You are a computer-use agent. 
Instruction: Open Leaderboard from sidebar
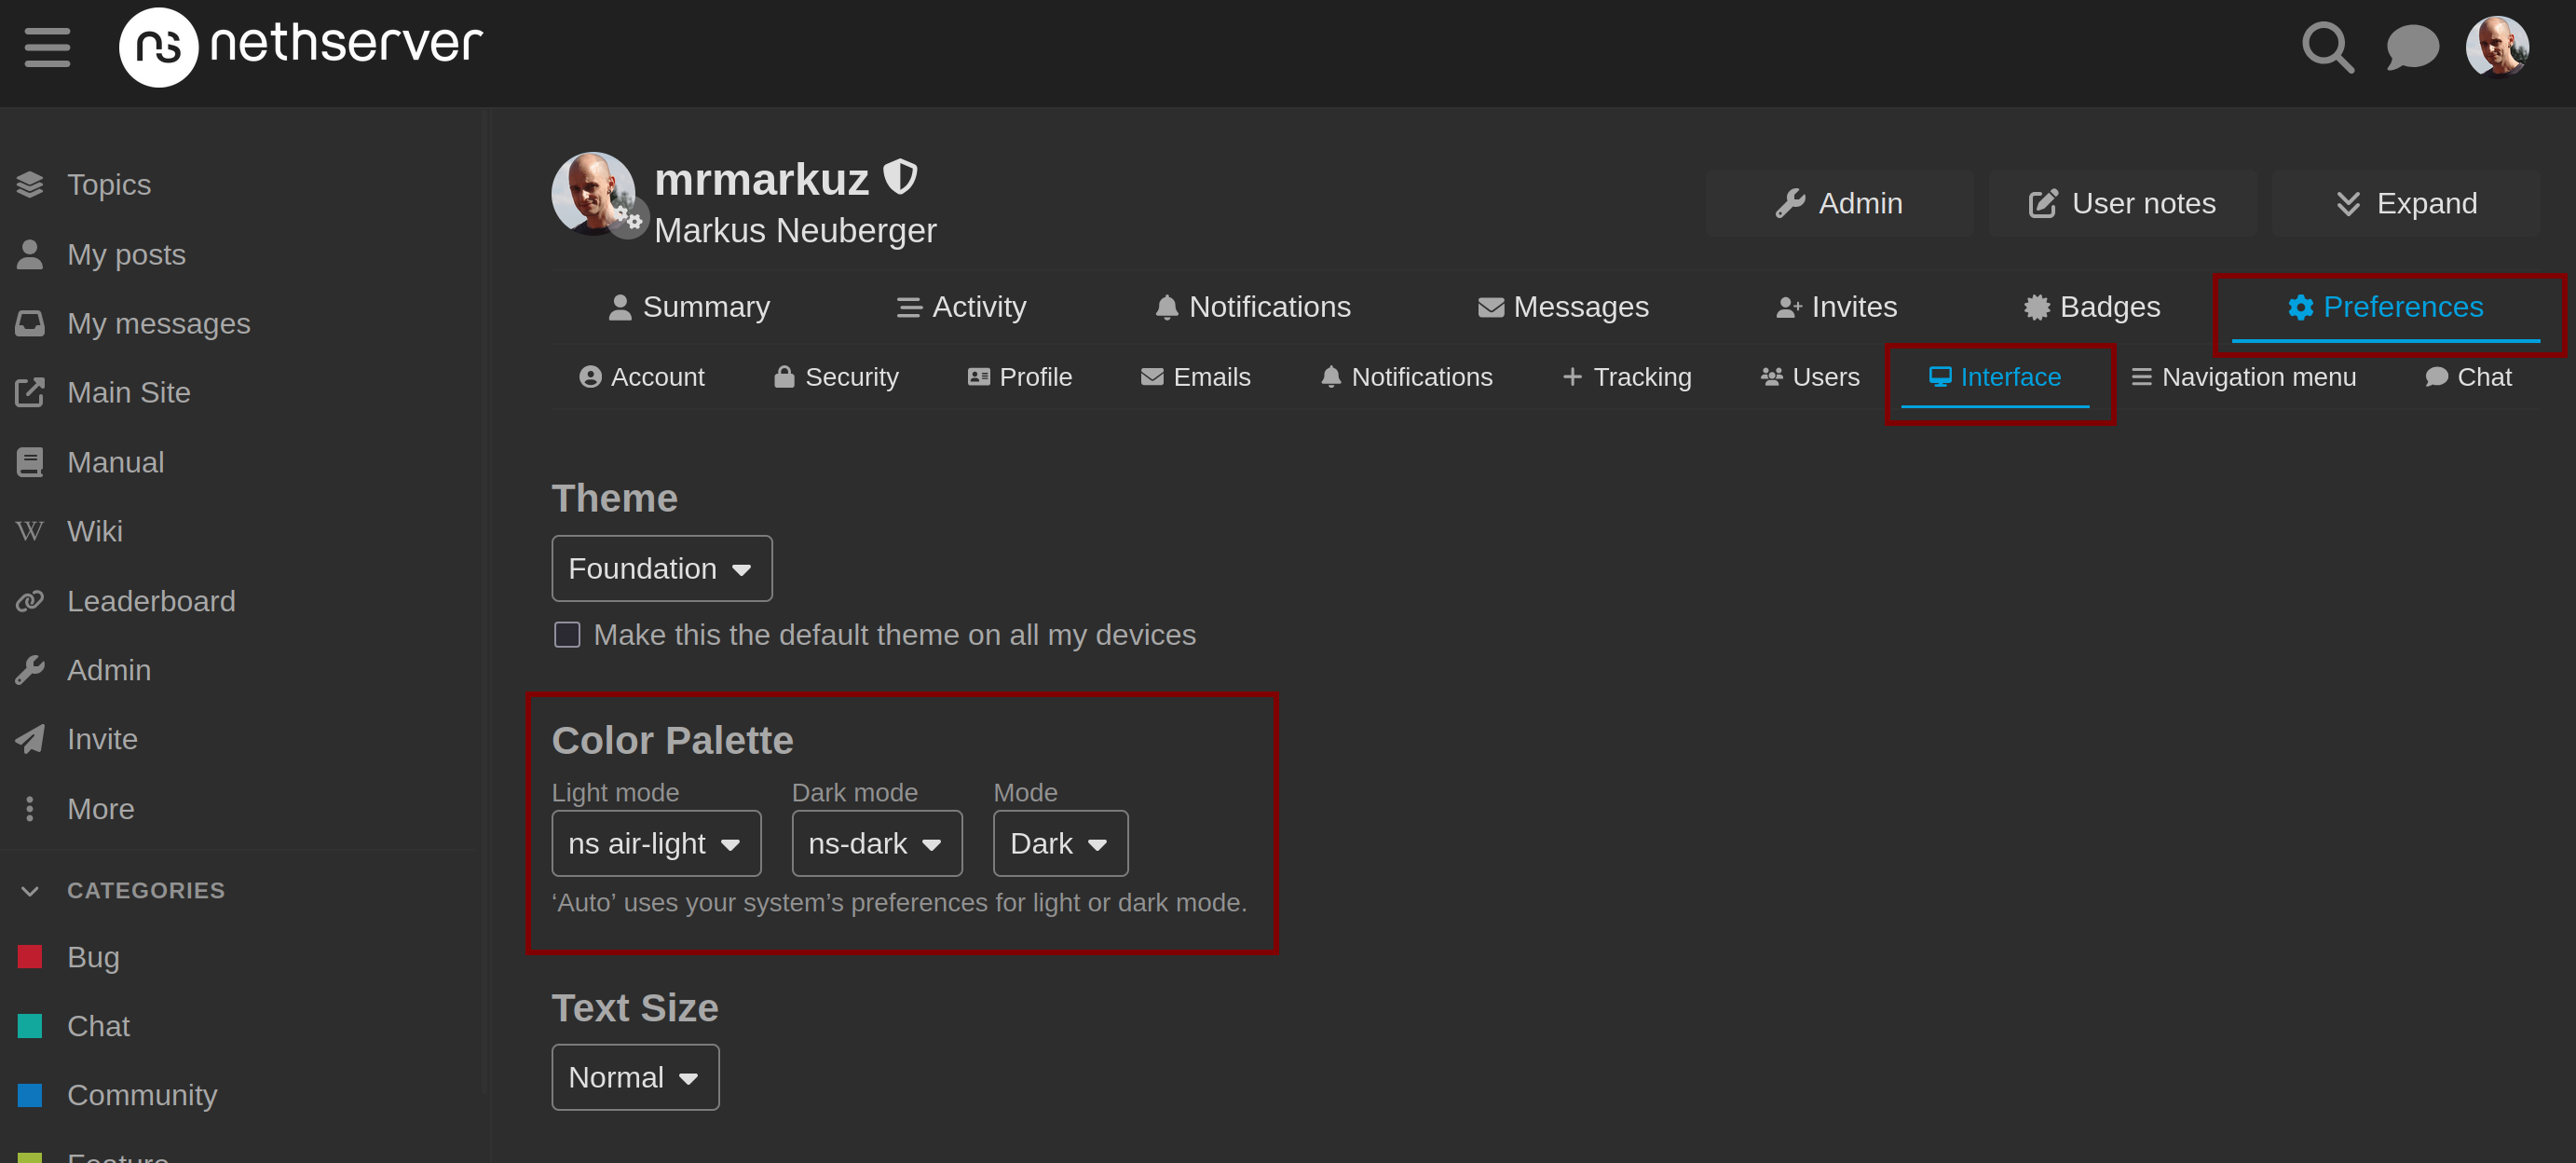[x=150, y=601]
